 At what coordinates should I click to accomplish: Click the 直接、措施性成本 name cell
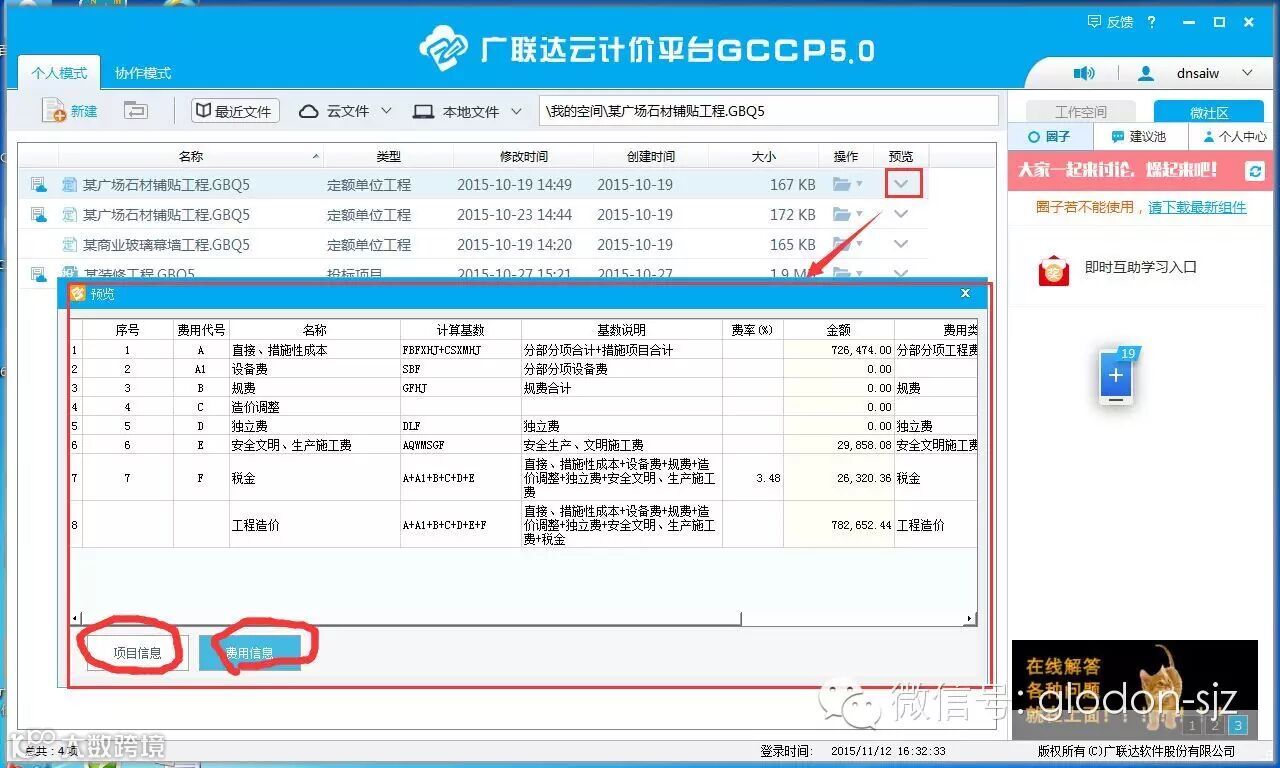pyautogui.click(x=315, y=350)
